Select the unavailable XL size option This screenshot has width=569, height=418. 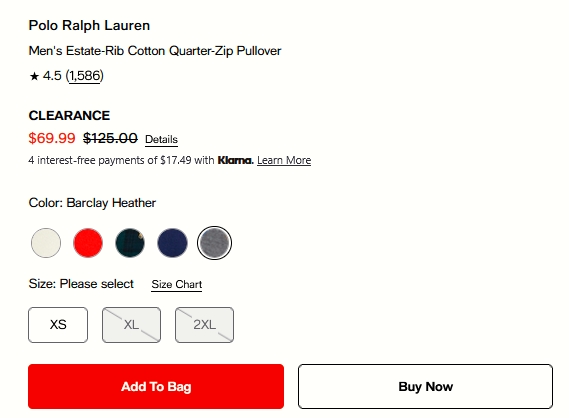tap(131, 325)
